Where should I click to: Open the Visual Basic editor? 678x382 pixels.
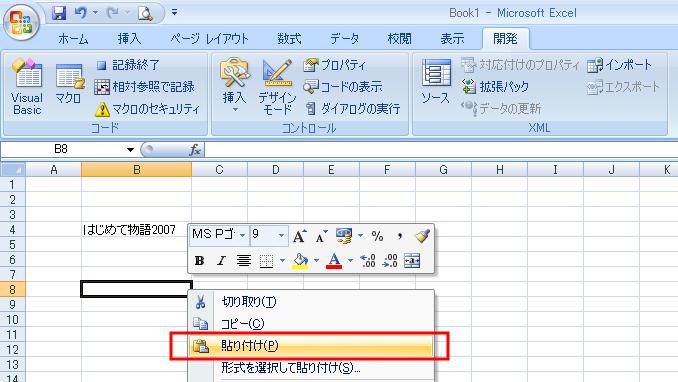[x=27, y=87]
